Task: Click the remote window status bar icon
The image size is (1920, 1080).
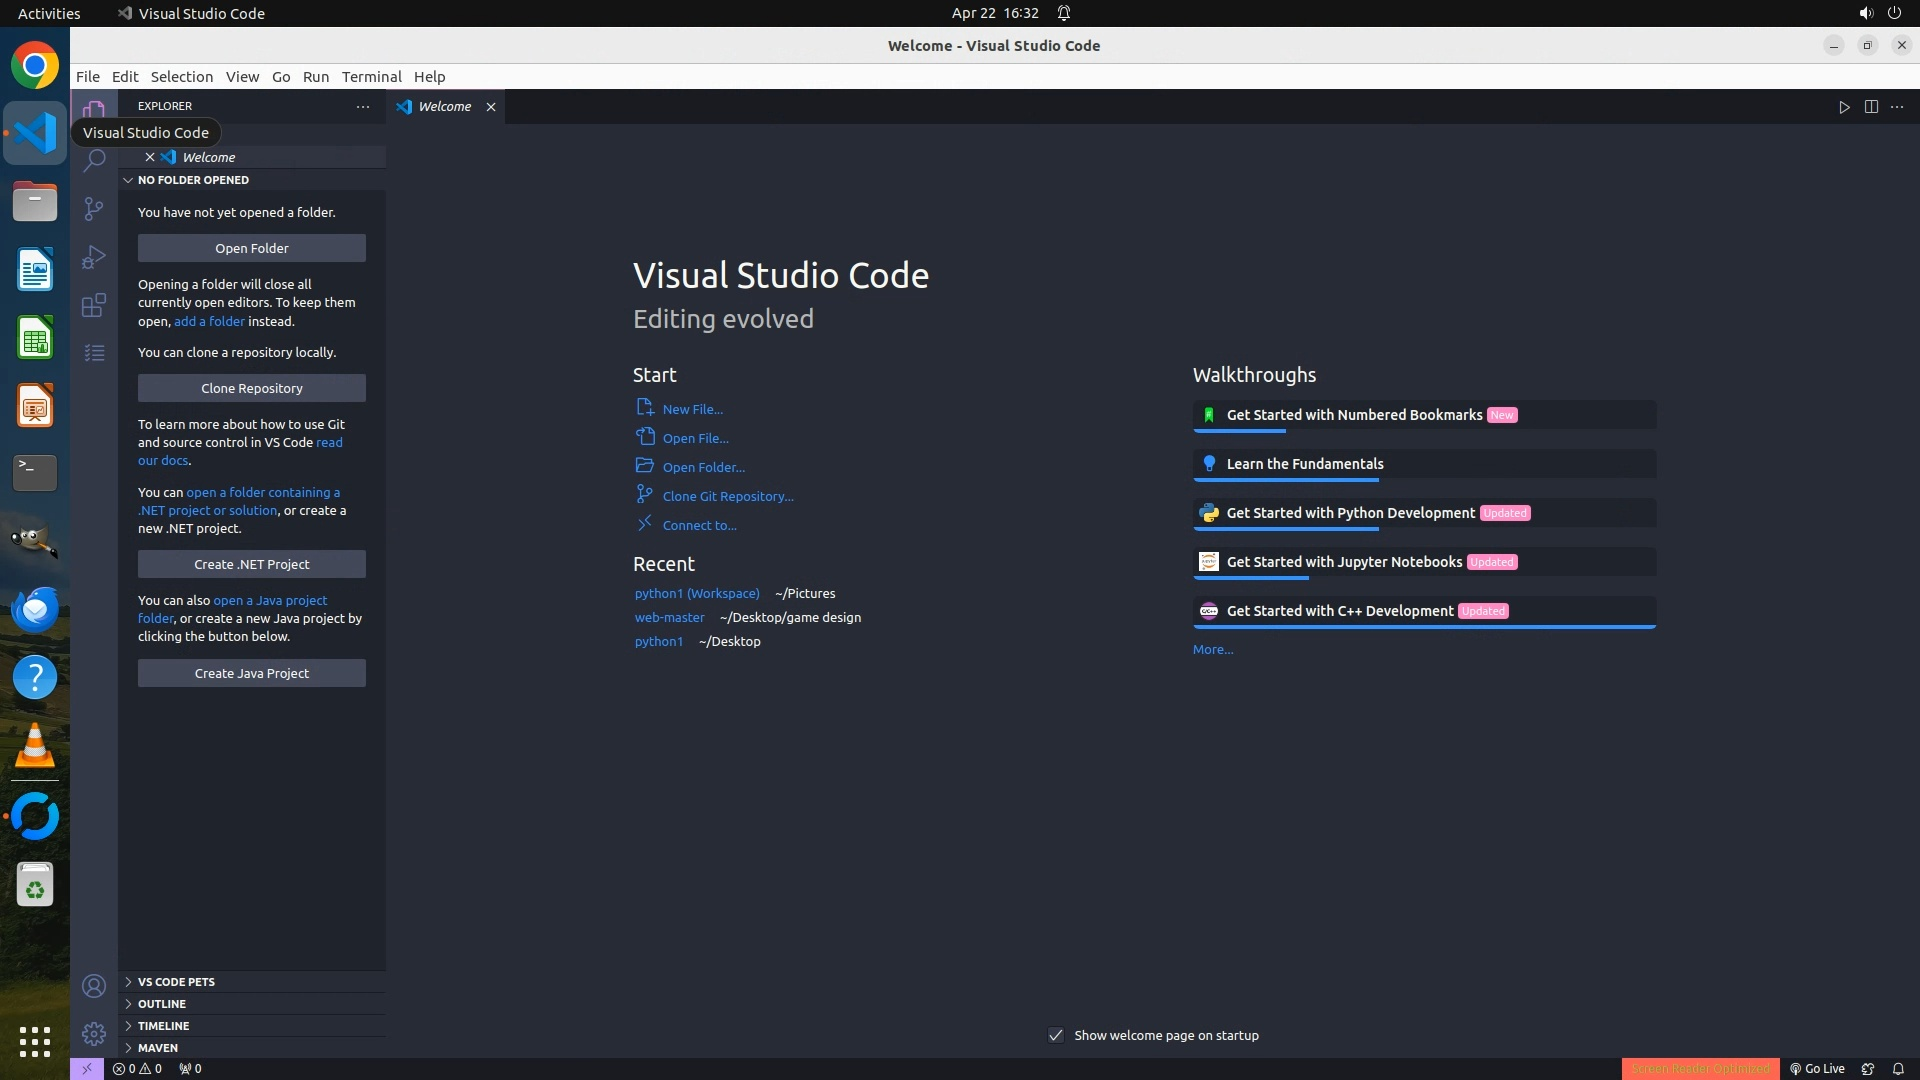Action: tap(87, 1068)
